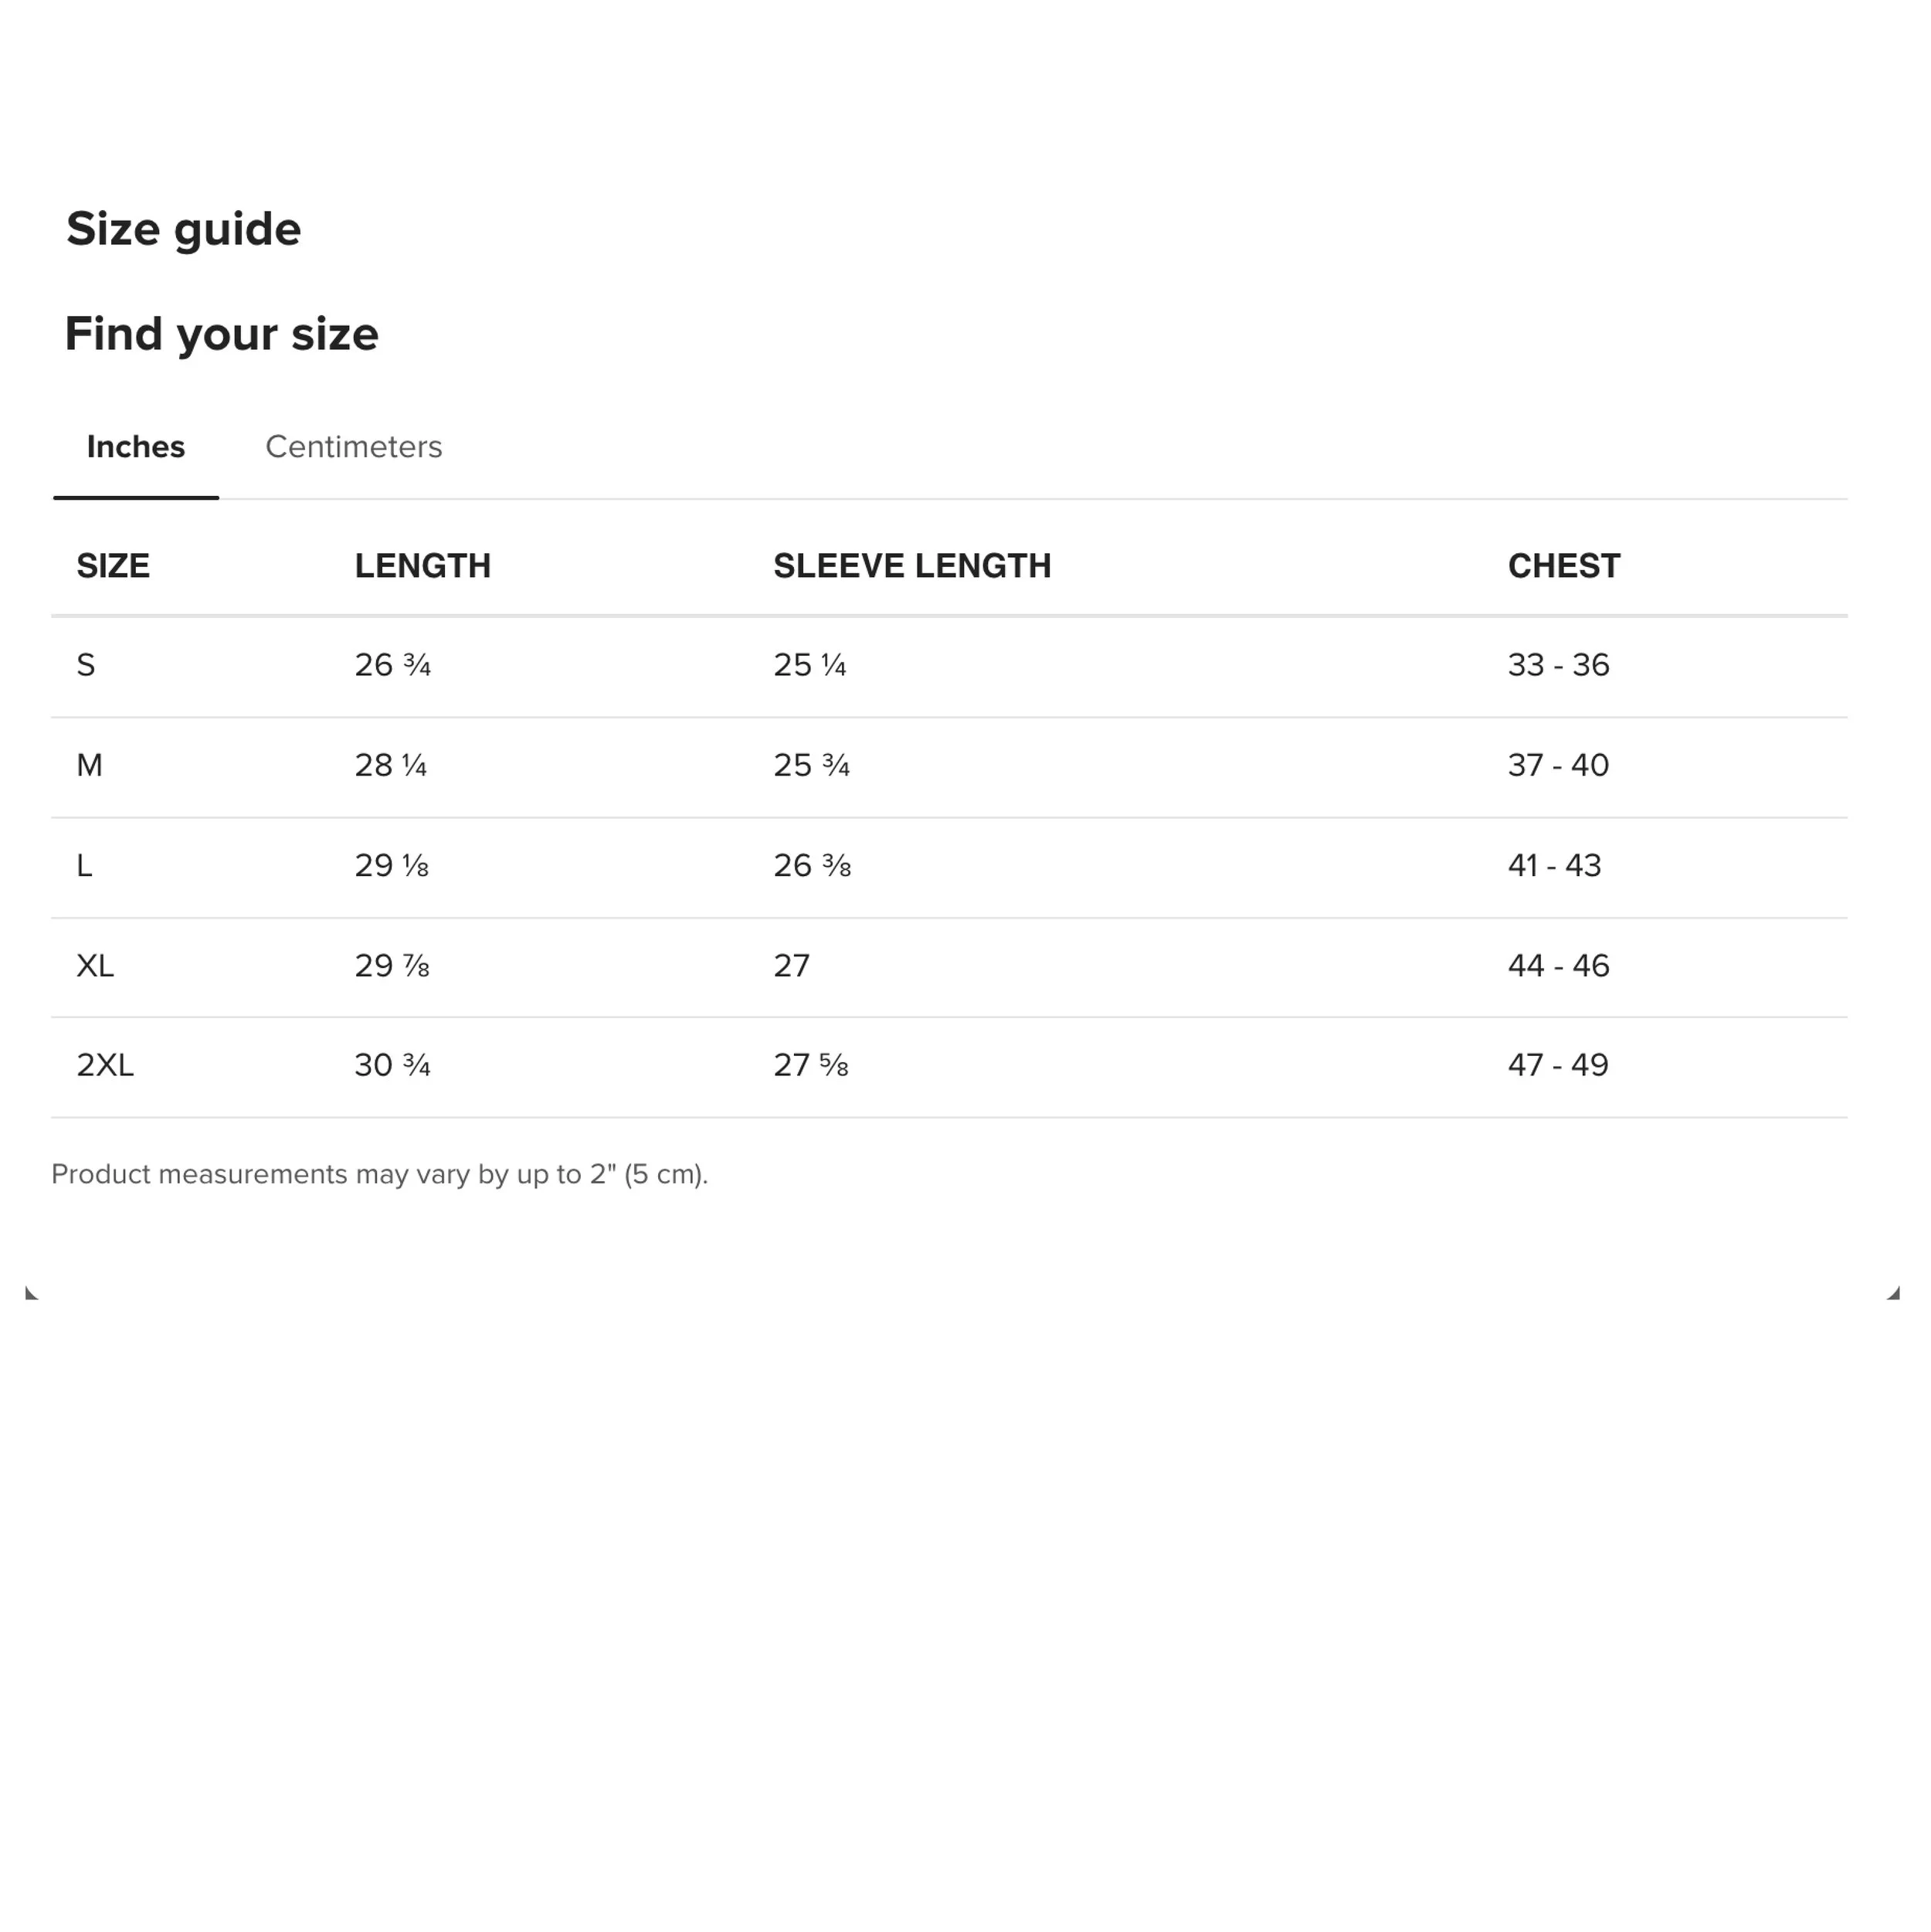Click the bottom-left corner resize arrow icon
The height and width of the screenshot is (1932, 1931).
pos(31,1293)
